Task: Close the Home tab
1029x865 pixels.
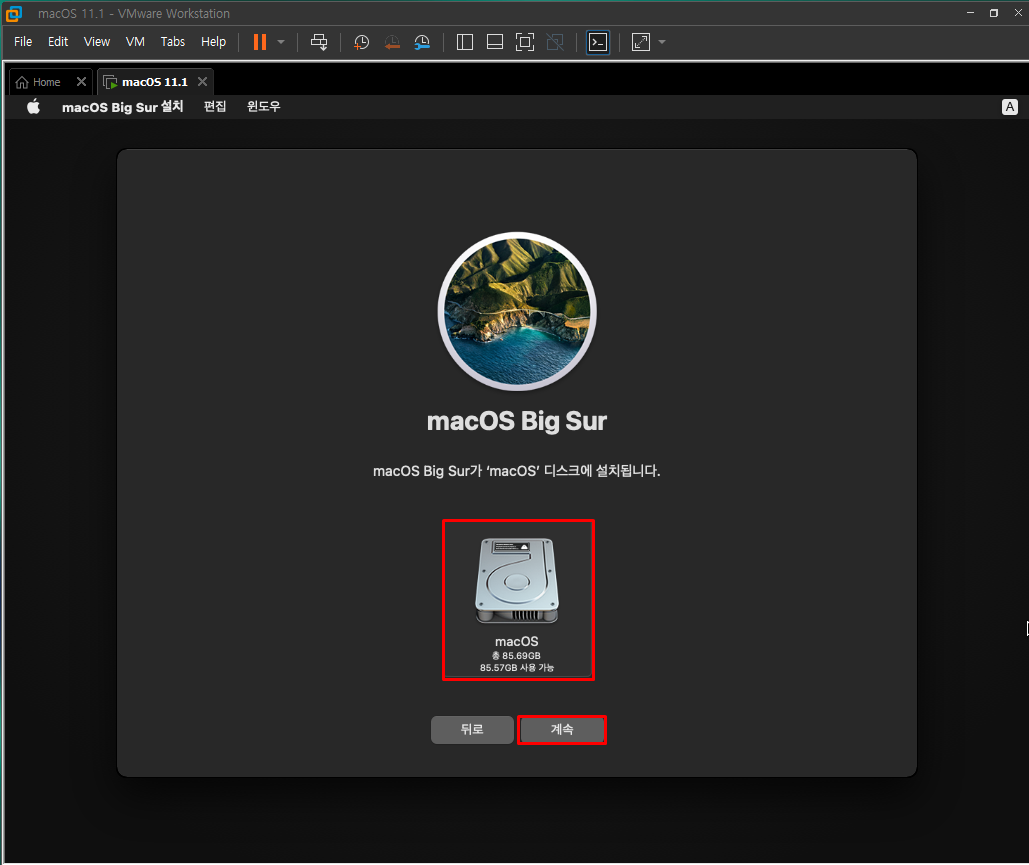Action: [x=81, y=81]
